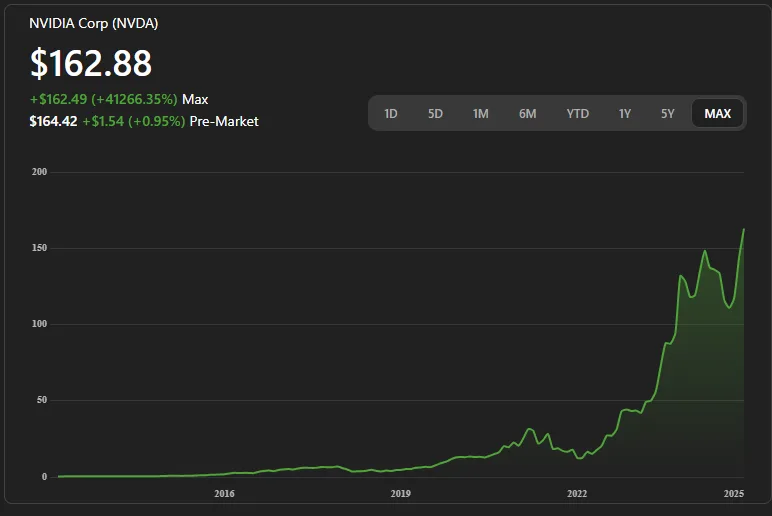Switch chart to 1Y range
Screen dimensions: 772x516
click(625, 114)
